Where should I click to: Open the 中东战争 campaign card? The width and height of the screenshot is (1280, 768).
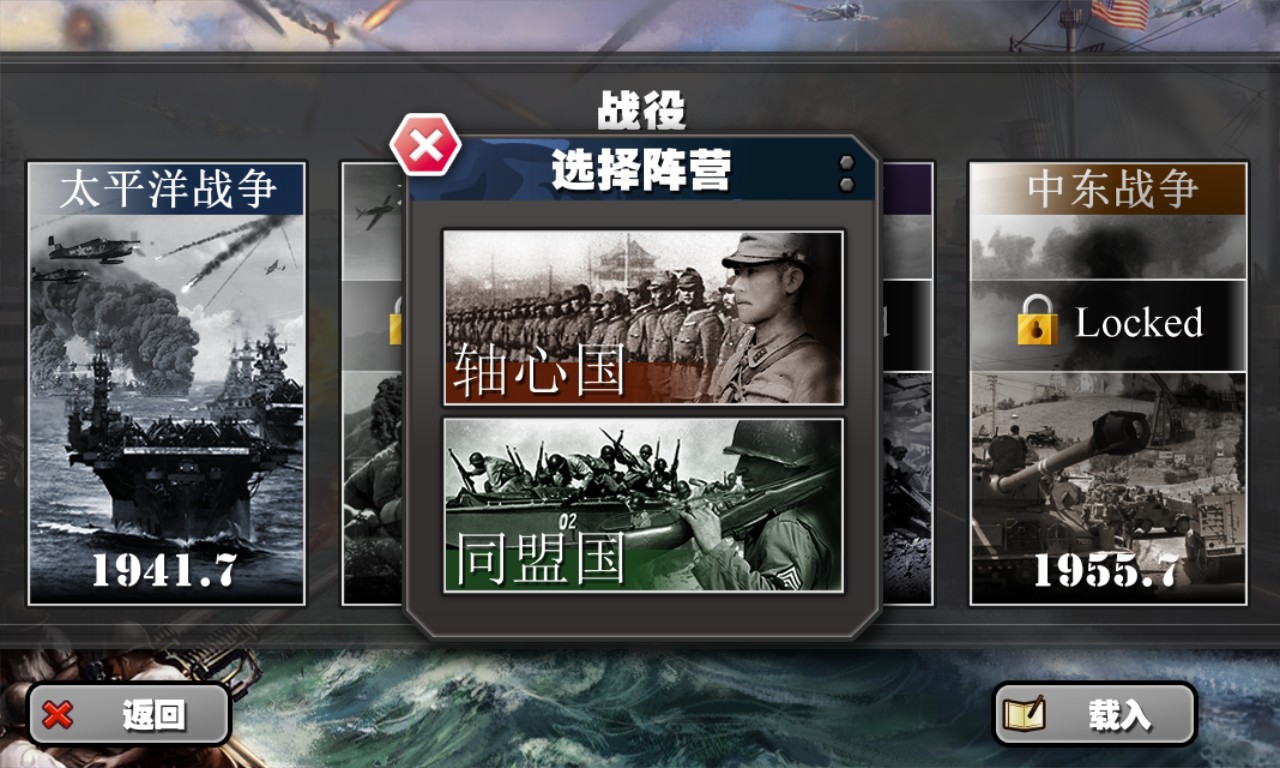point(1108,384)
